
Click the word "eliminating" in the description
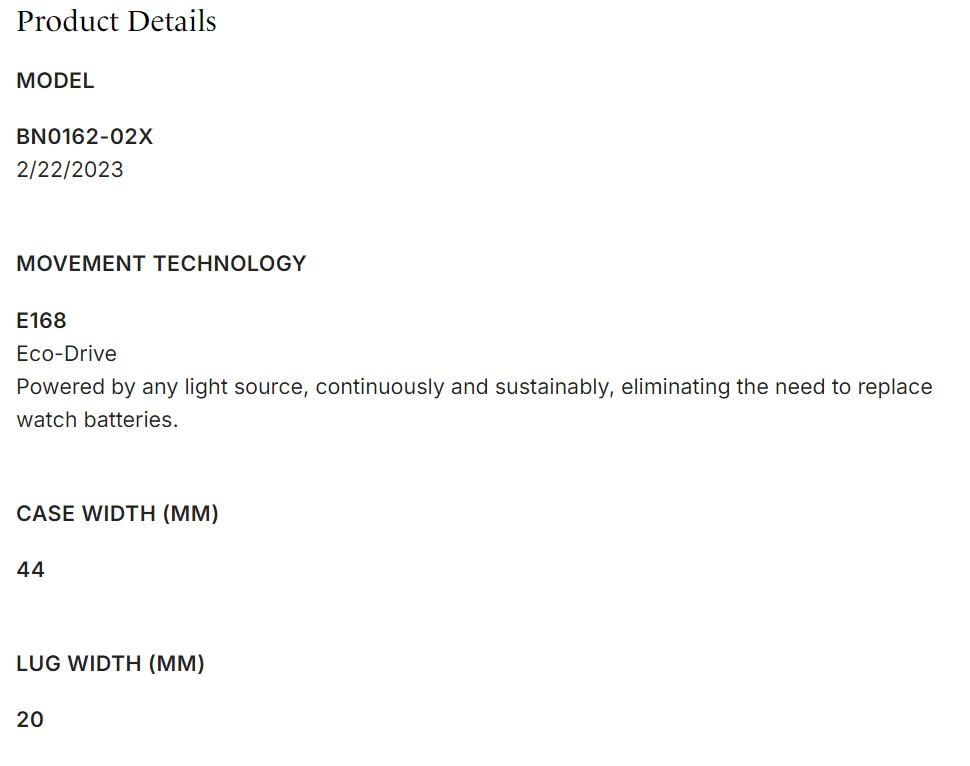click(x=675, y=386)
